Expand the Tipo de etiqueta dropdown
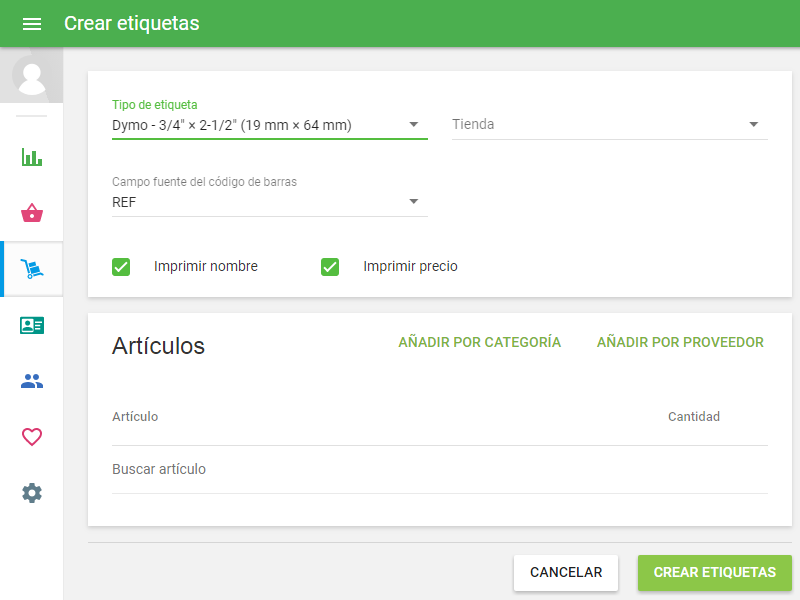The height and width of the screenshot is (600, 800). pos(269,125)
